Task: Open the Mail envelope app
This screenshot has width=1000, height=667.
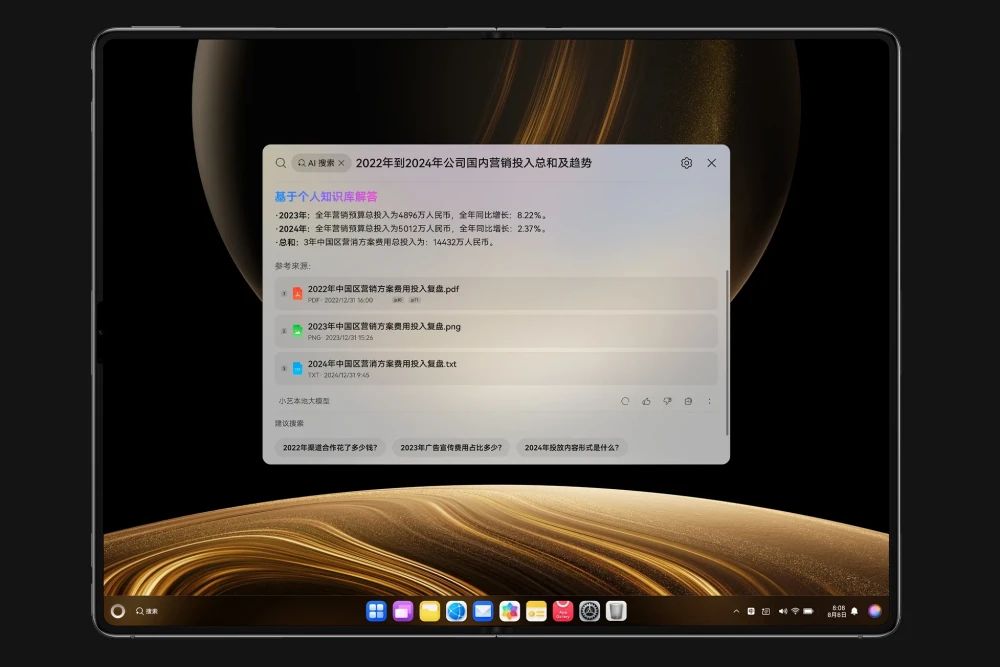Action: [x=483, y=612]
